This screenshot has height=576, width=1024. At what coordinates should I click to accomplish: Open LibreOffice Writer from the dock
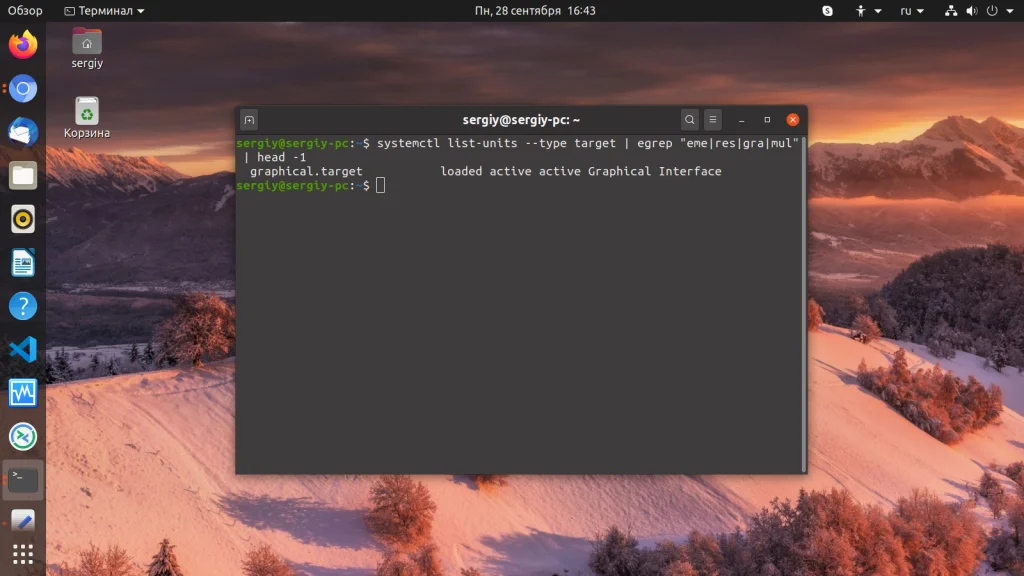point(22,262)
